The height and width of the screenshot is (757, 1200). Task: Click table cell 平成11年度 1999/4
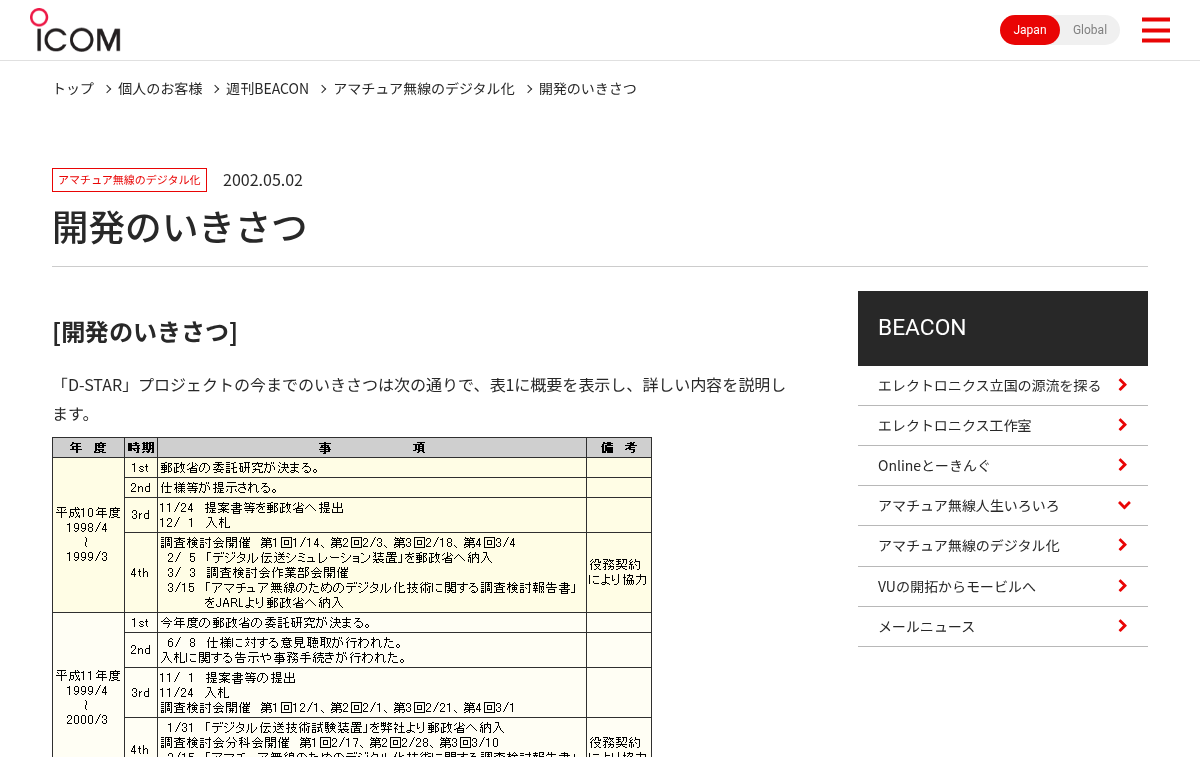click(x=88, y=685)
